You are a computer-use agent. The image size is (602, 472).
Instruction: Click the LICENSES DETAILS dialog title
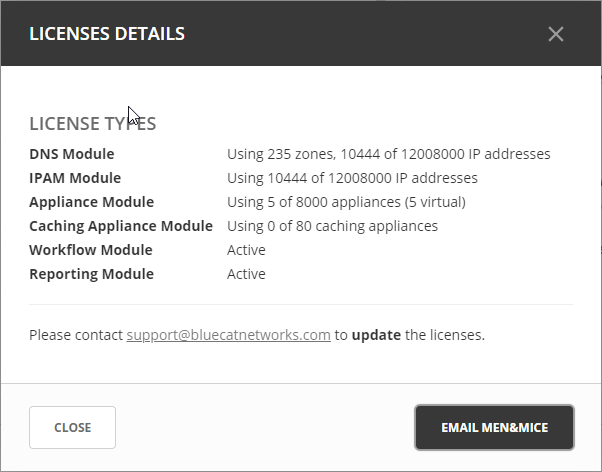coord(107,34)
